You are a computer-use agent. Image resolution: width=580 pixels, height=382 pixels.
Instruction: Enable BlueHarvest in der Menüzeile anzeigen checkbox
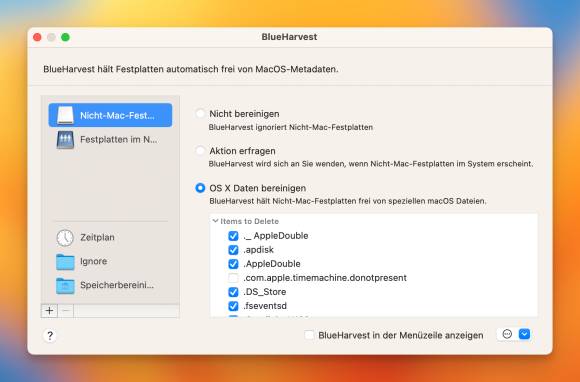(309, 335)
